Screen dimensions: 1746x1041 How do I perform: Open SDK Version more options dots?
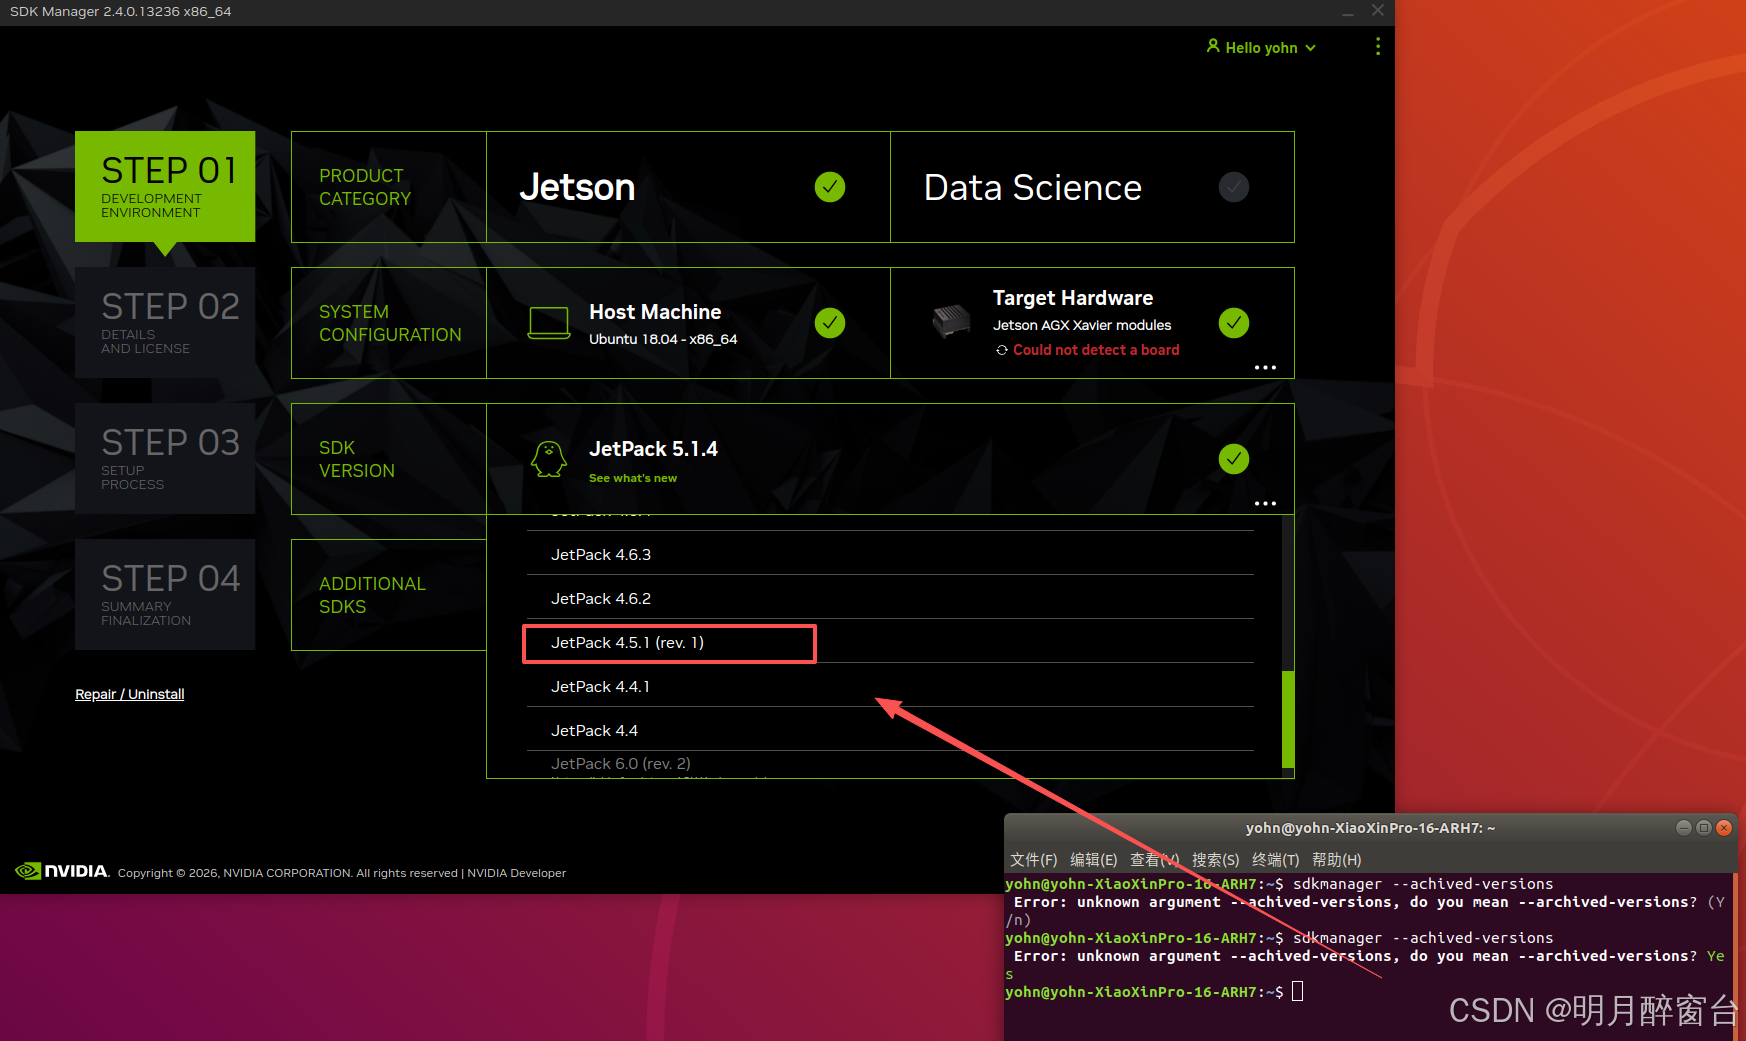[1265, 503]
